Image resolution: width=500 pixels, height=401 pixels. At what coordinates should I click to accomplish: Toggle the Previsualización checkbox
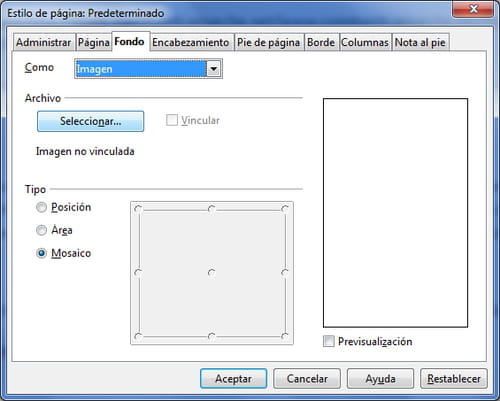pos(329,341)
